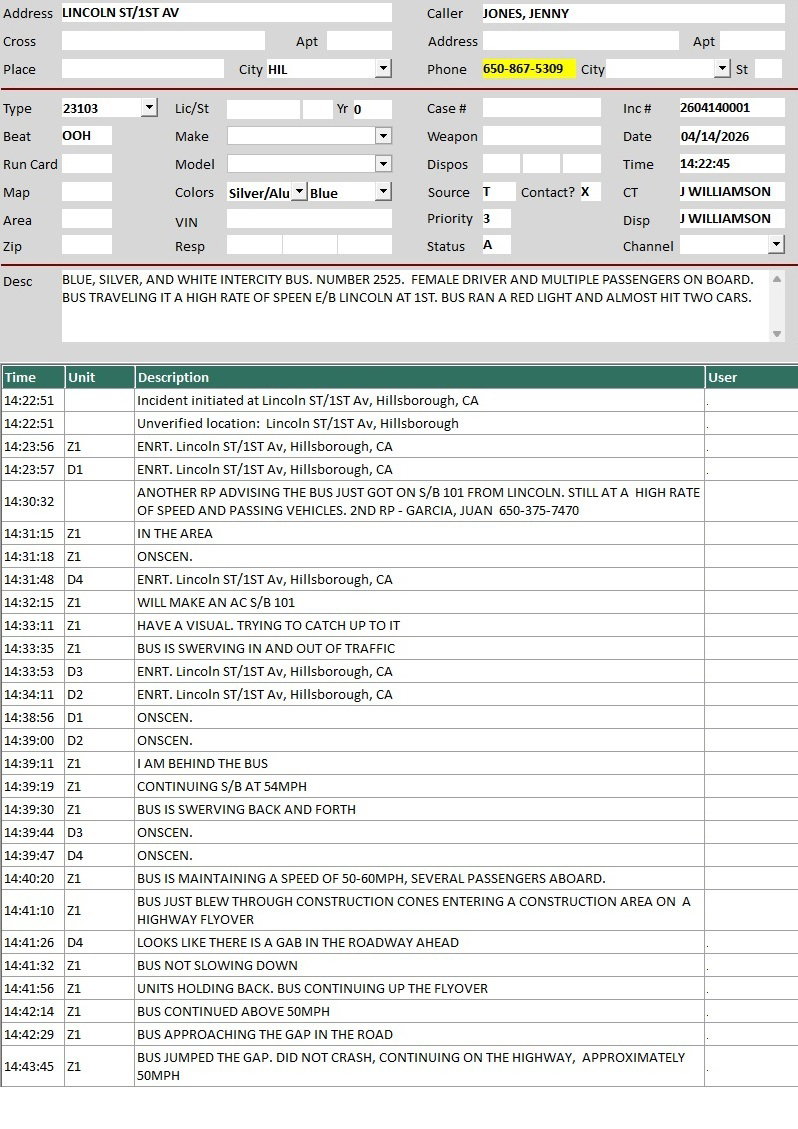Expand the Type dropdown with 23103
Viewport: 798px width, 1129px height.
click(x=149, y=108)
